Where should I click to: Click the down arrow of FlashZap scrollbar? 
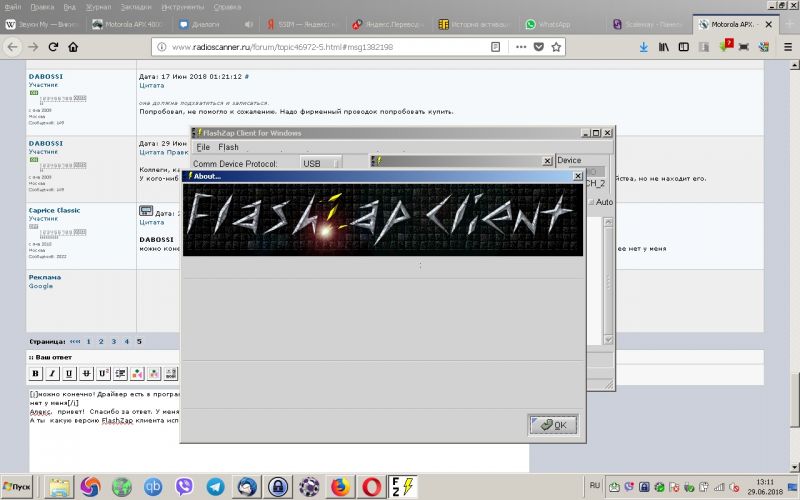pos(608,340)
